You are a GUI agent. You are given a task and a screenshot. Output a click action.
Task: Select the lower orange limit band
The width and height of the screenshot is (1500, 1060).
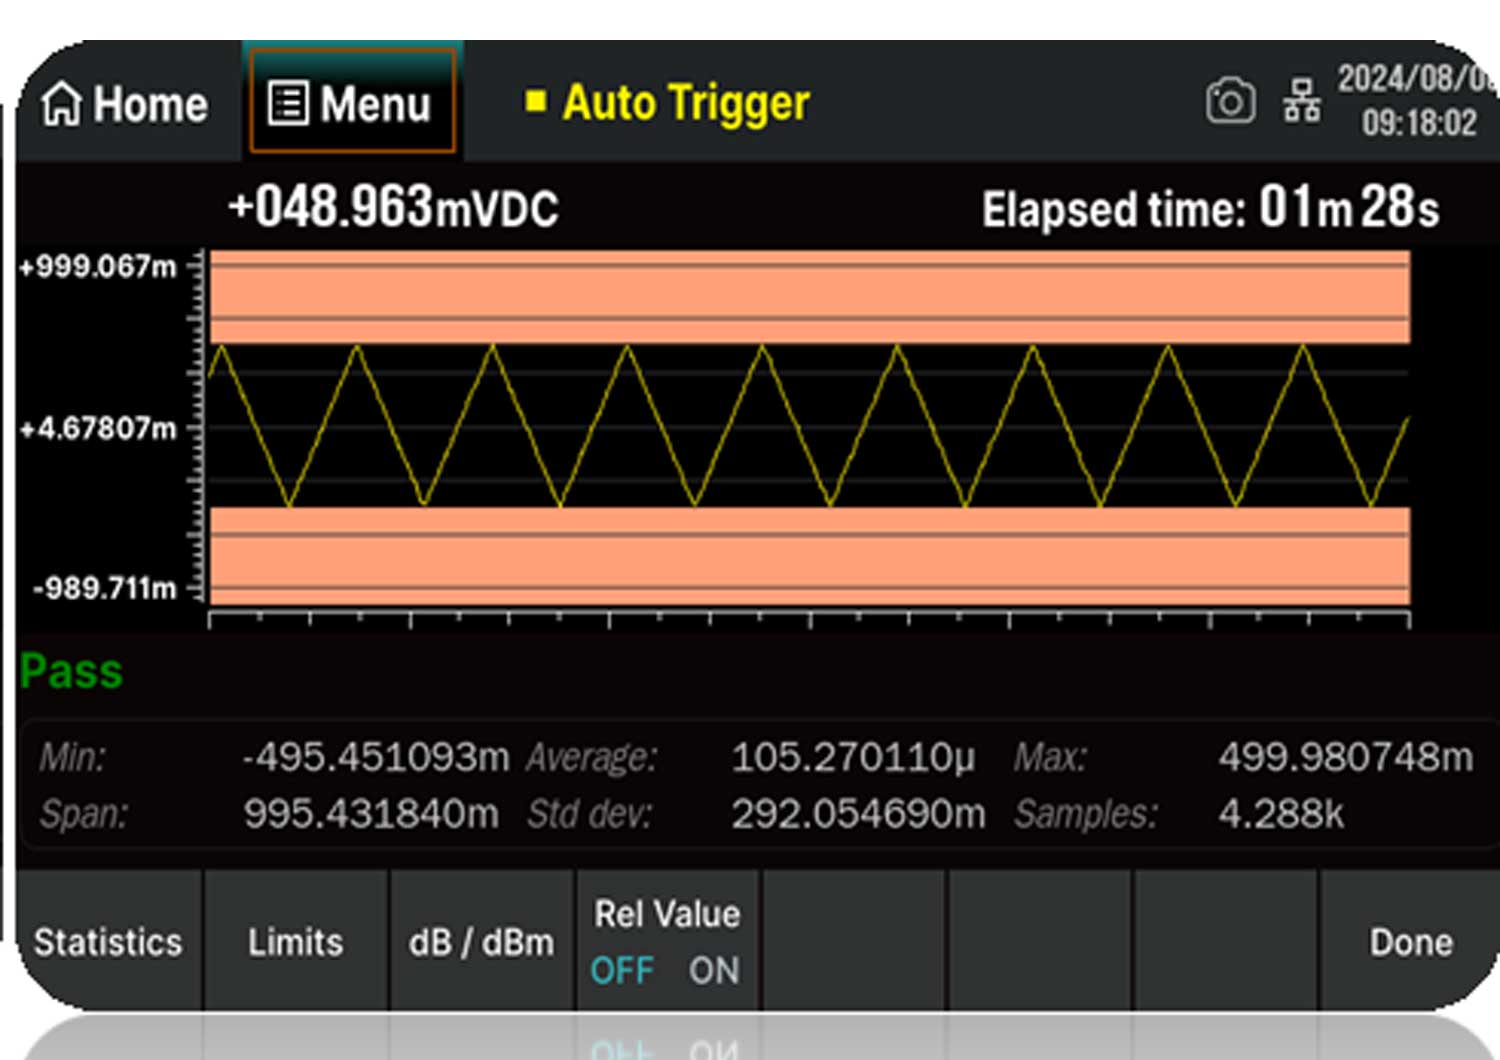click(810, 555)
